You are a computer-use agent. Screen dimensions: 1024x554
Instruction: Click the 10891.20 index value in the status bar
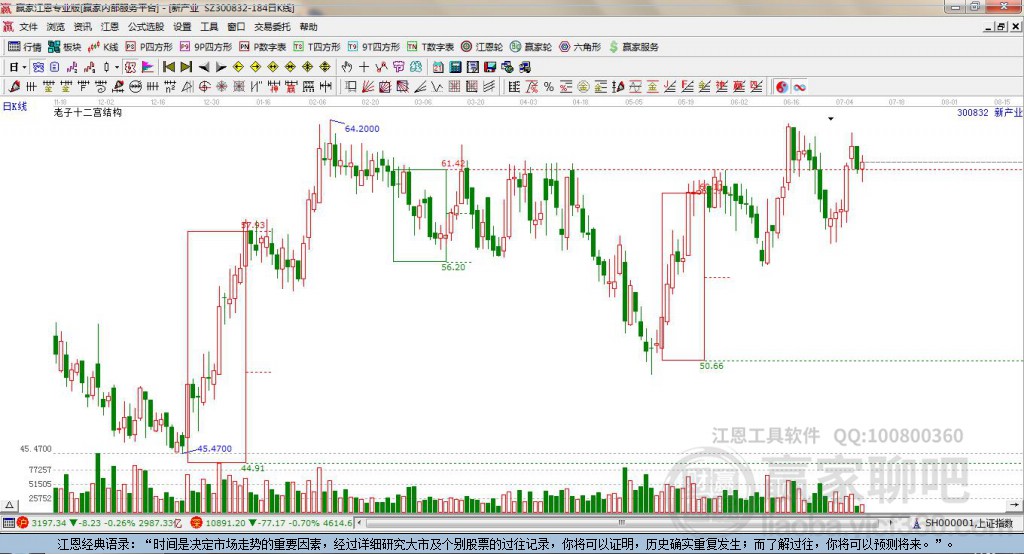pos(224,523)
